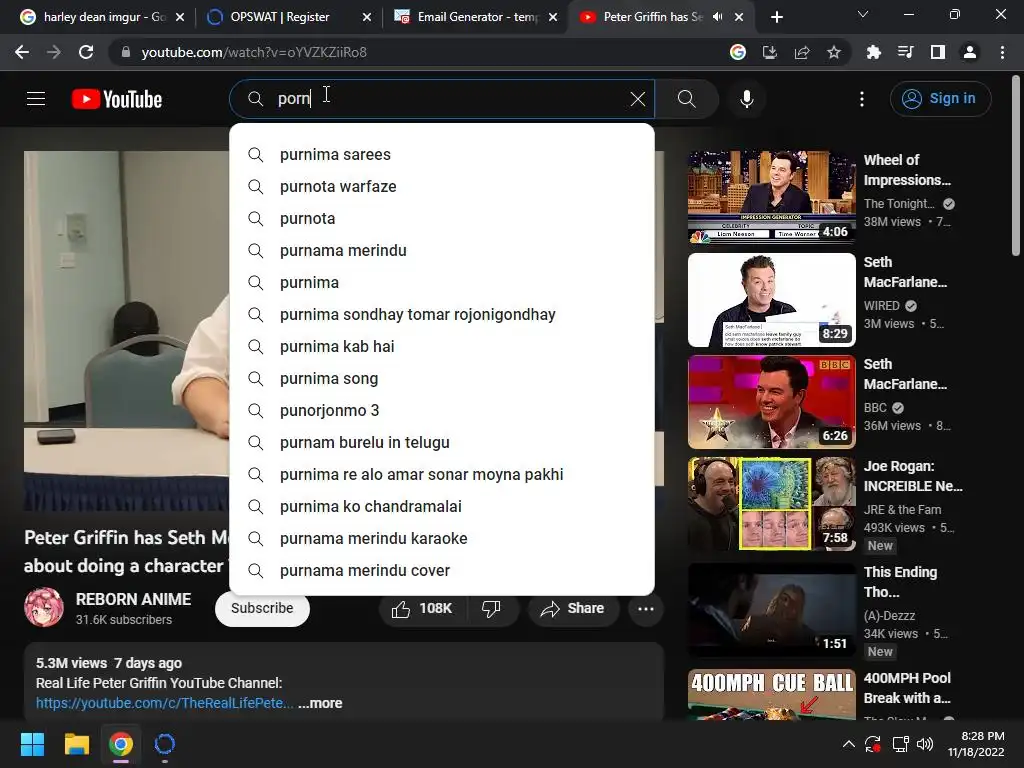Click the page vertical scrollbar

pyautogui.click(x=1016, y=166)
